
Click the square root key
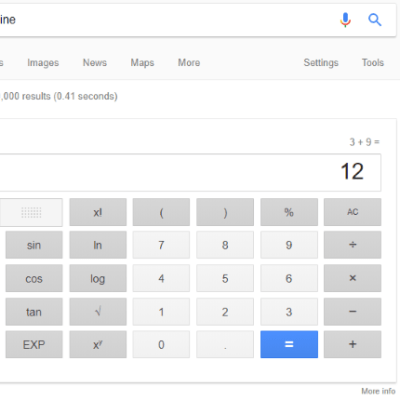coord(98,312)
